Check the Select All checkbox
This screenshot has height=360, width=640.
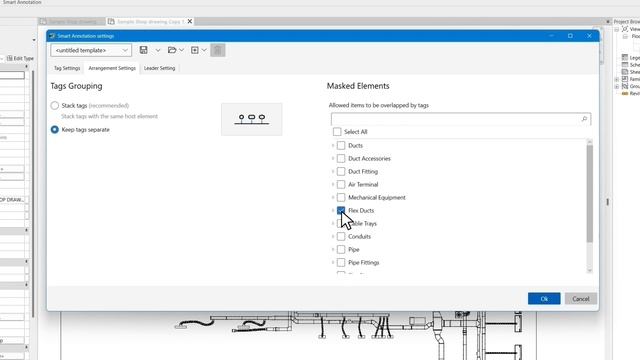tap(337, 132)
